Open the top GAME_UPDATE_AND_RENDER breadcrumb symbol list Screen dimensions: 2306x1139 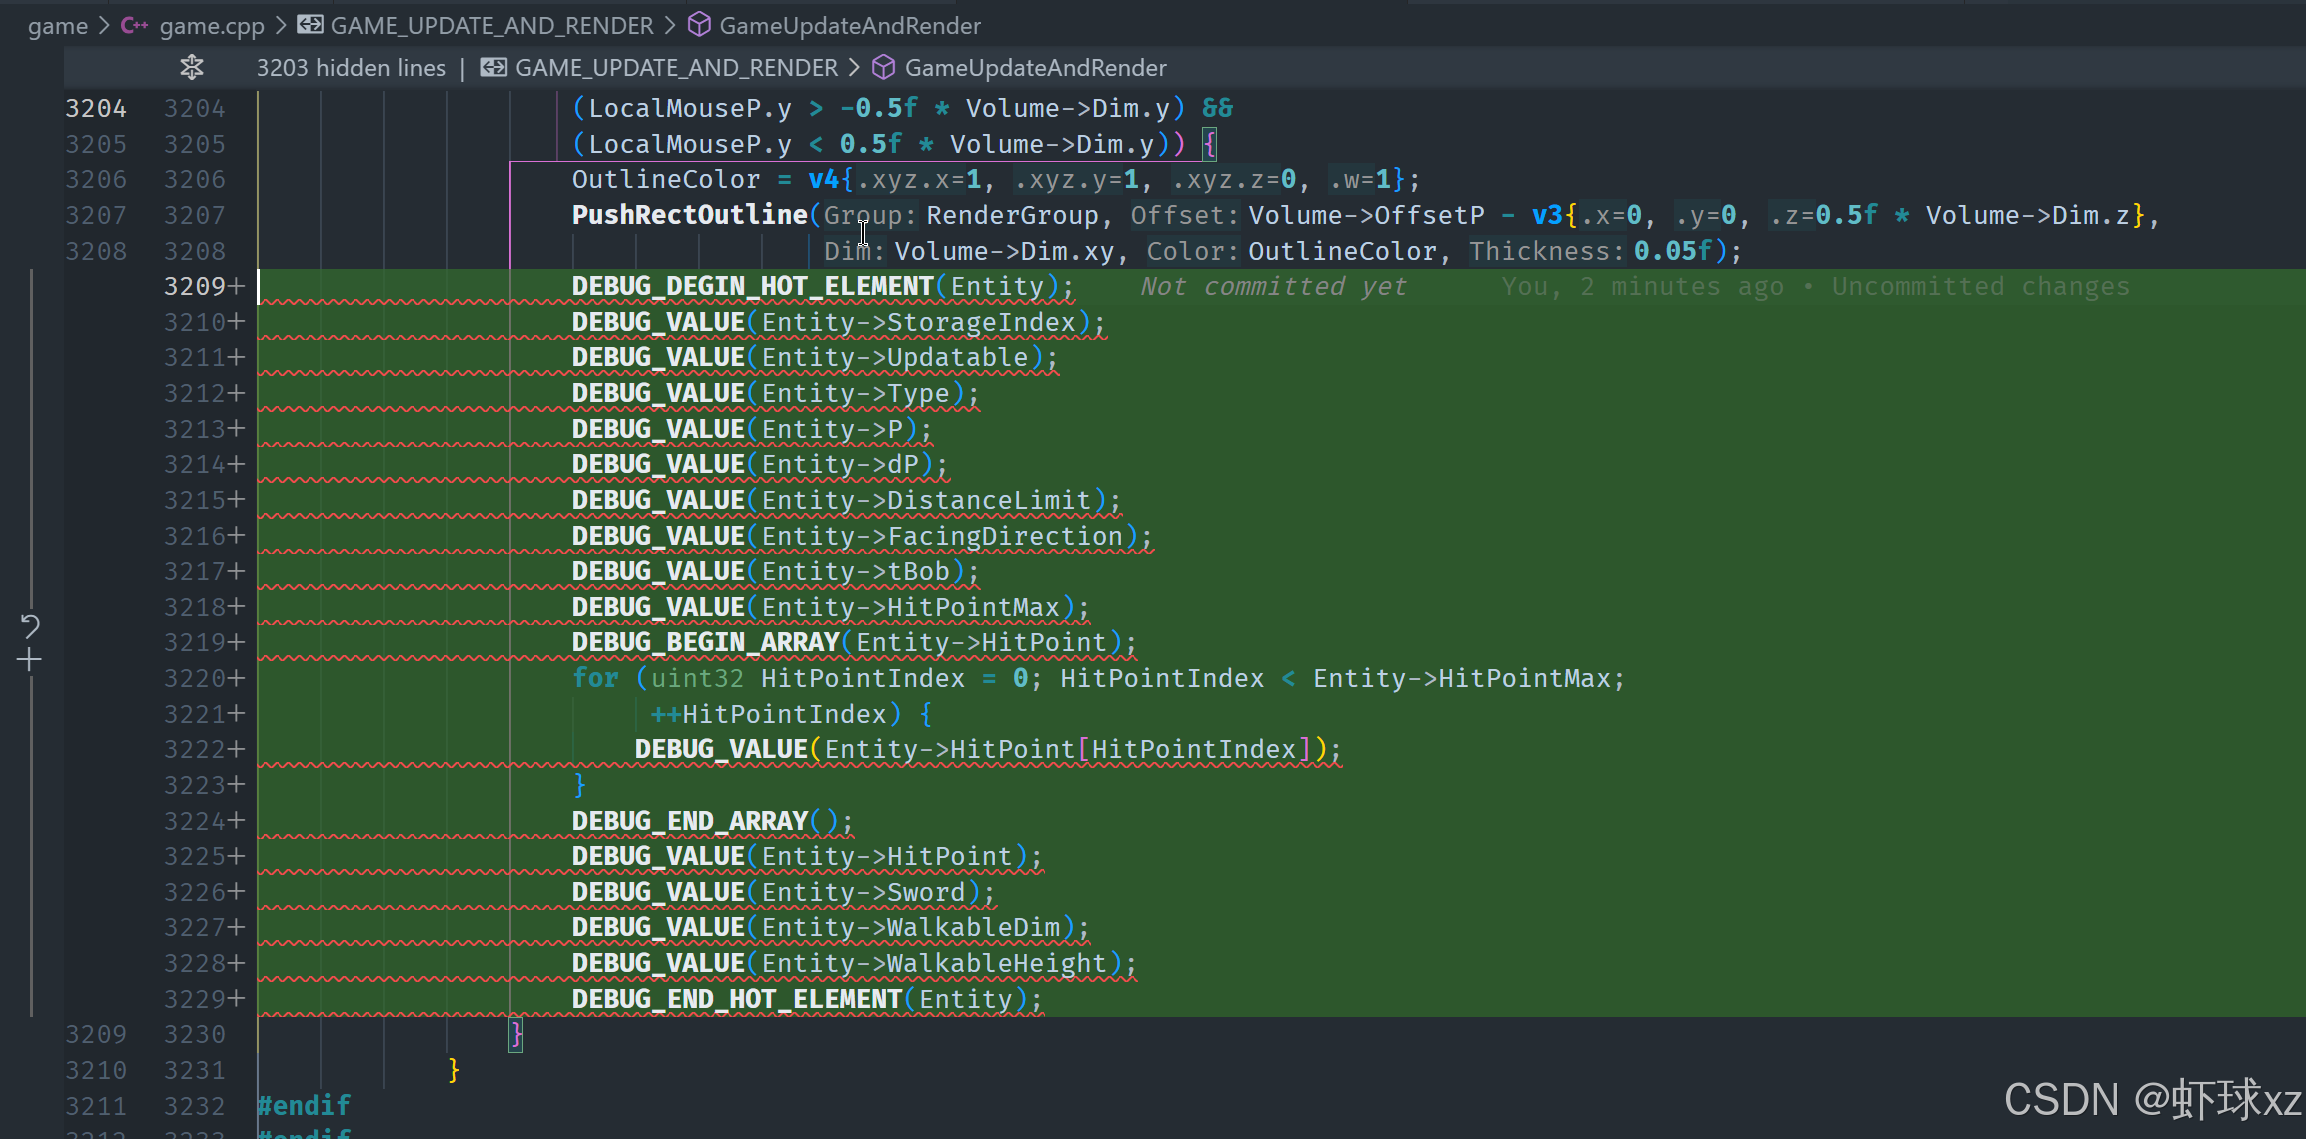pos(491,25)
